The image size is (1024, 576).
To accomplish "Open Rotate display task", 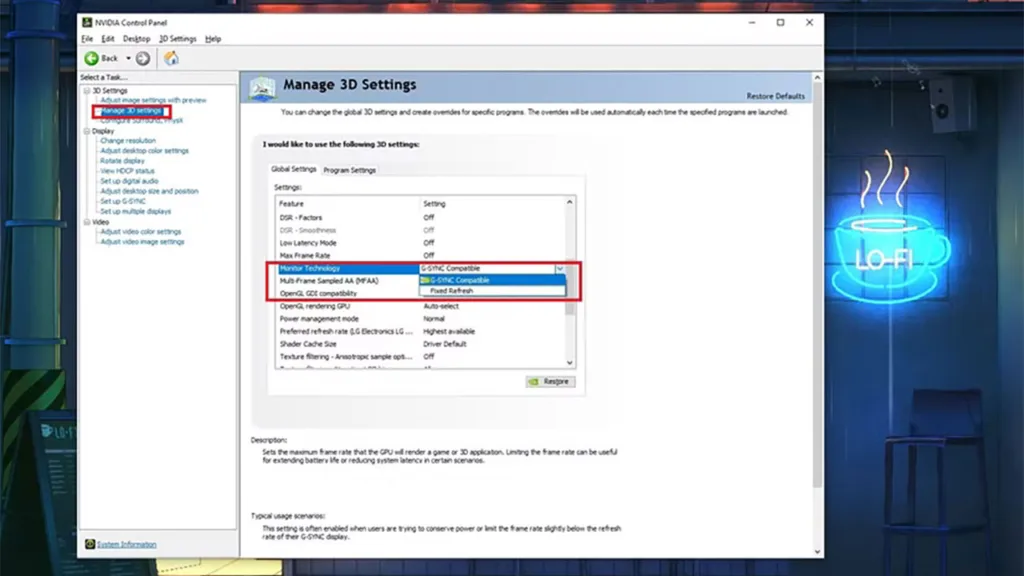I will 122,161.
